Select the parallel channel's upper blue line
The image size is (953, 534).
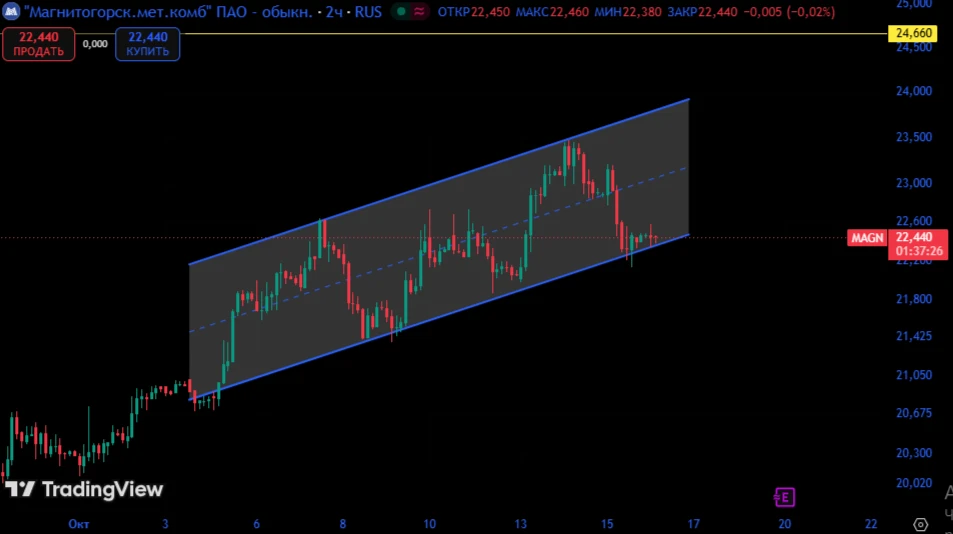(439, 182)
